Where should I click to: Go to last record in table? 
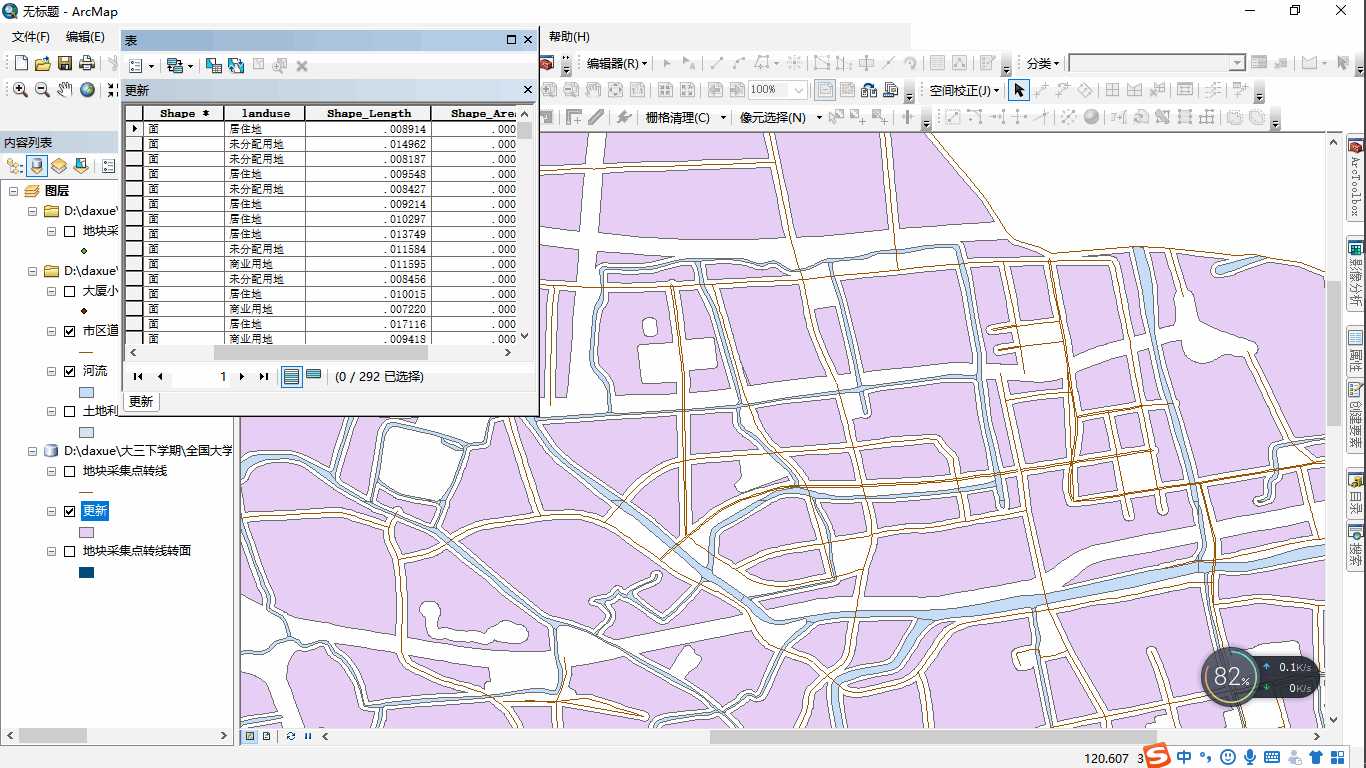(x=264, y=377)
